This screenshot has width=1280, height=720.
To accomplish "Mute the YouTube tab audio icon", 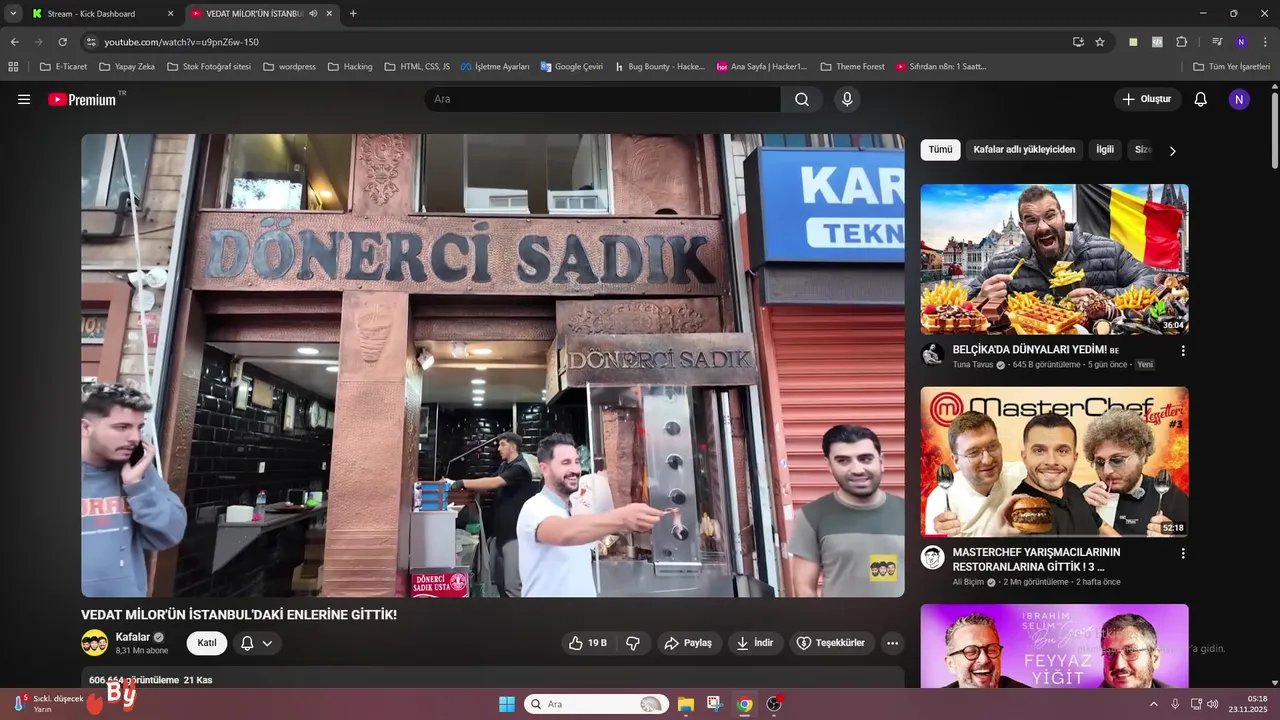I will pos(313,13).
